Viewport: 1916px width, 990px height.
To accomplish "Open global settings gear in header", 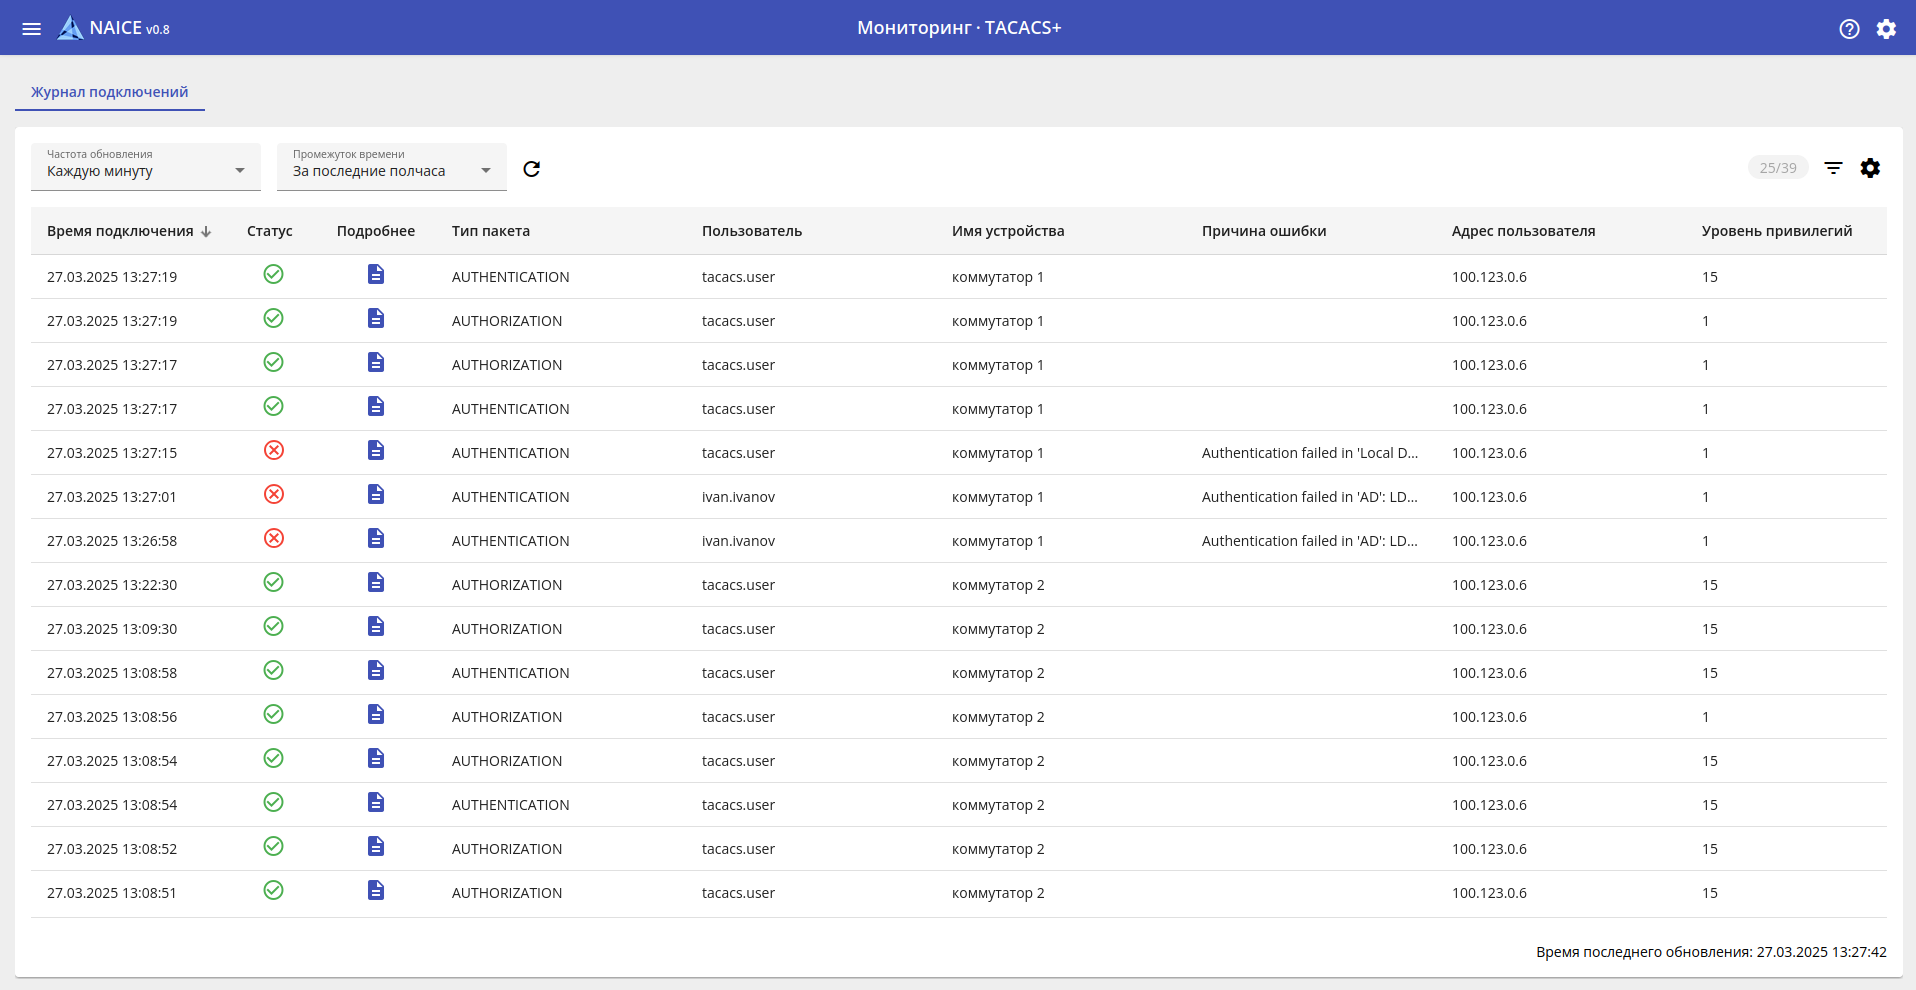I will click(x=1886, y=29).
